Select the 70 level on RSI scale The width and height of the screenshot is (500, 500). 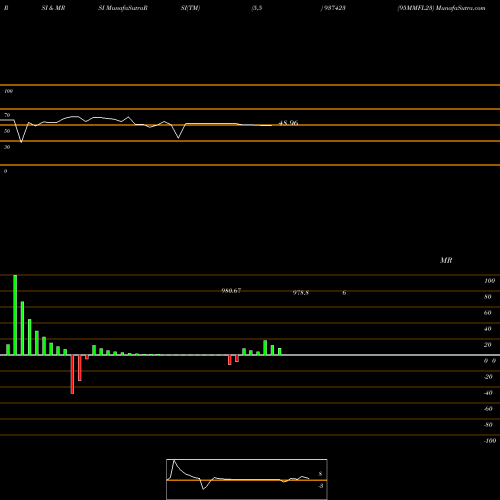(7, 115)
